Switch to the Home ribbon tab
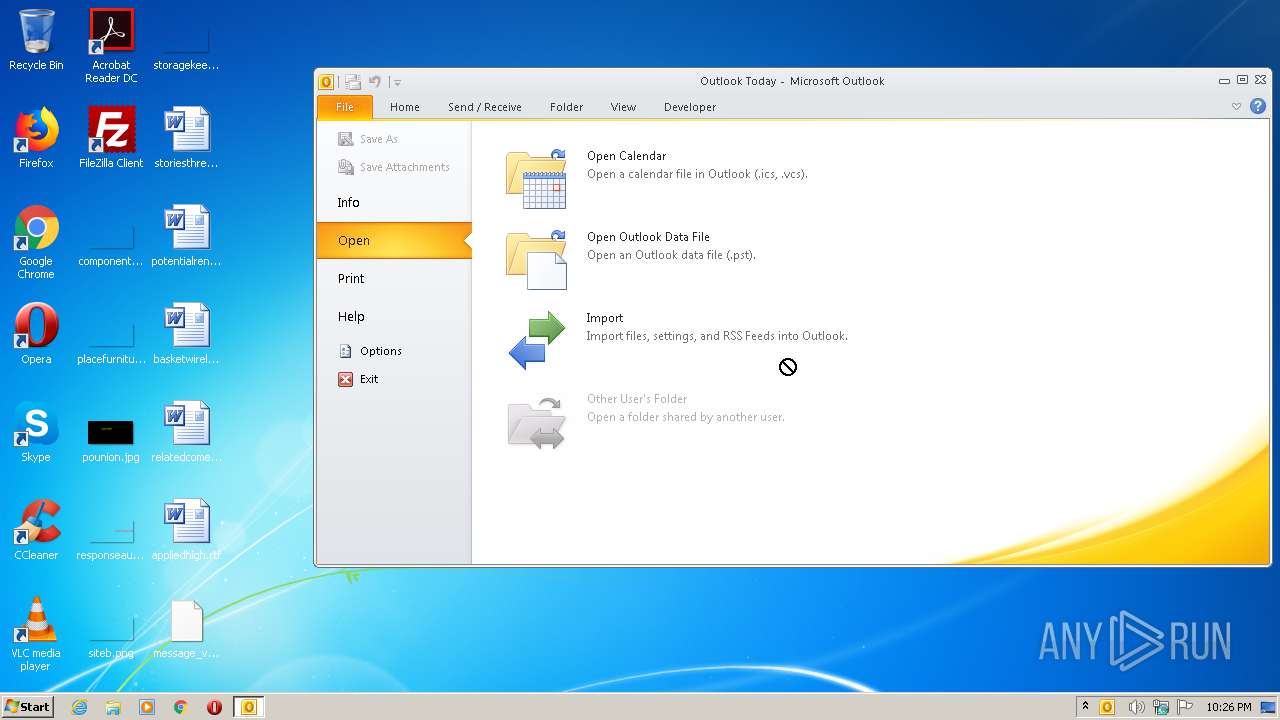This screenshot has height=720, width=1280. click(405, 107)
